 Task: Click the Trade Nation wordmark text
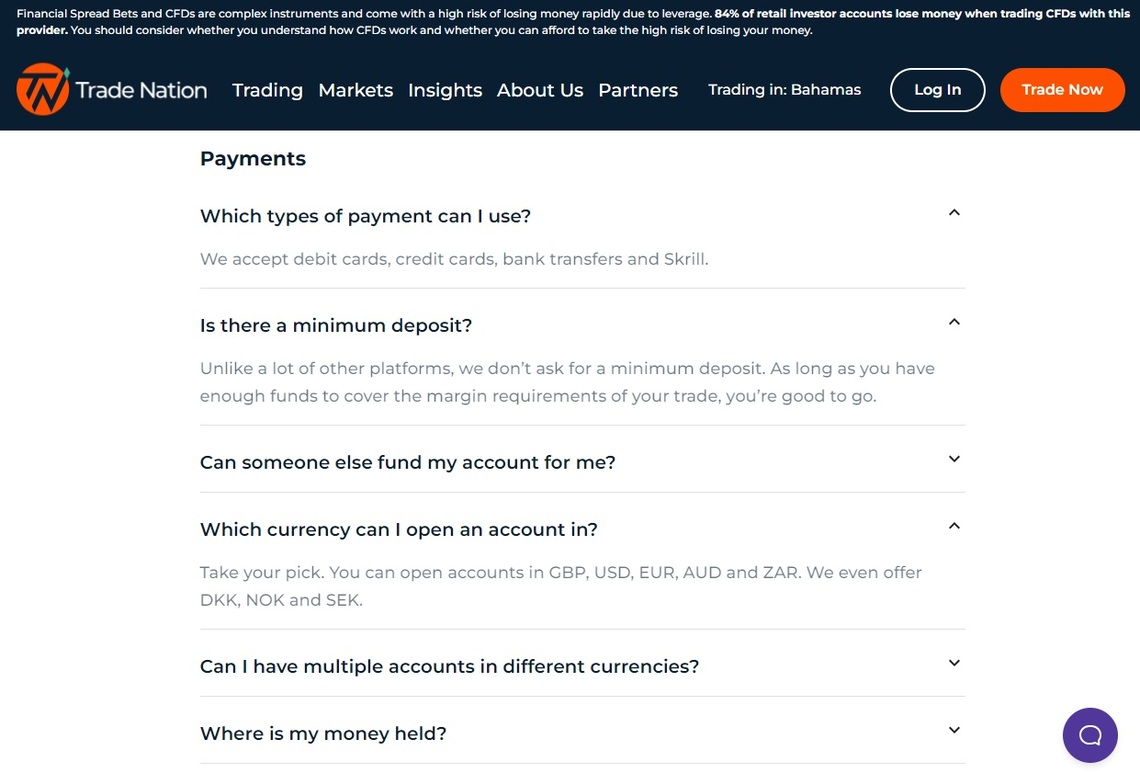pos(141,90)
